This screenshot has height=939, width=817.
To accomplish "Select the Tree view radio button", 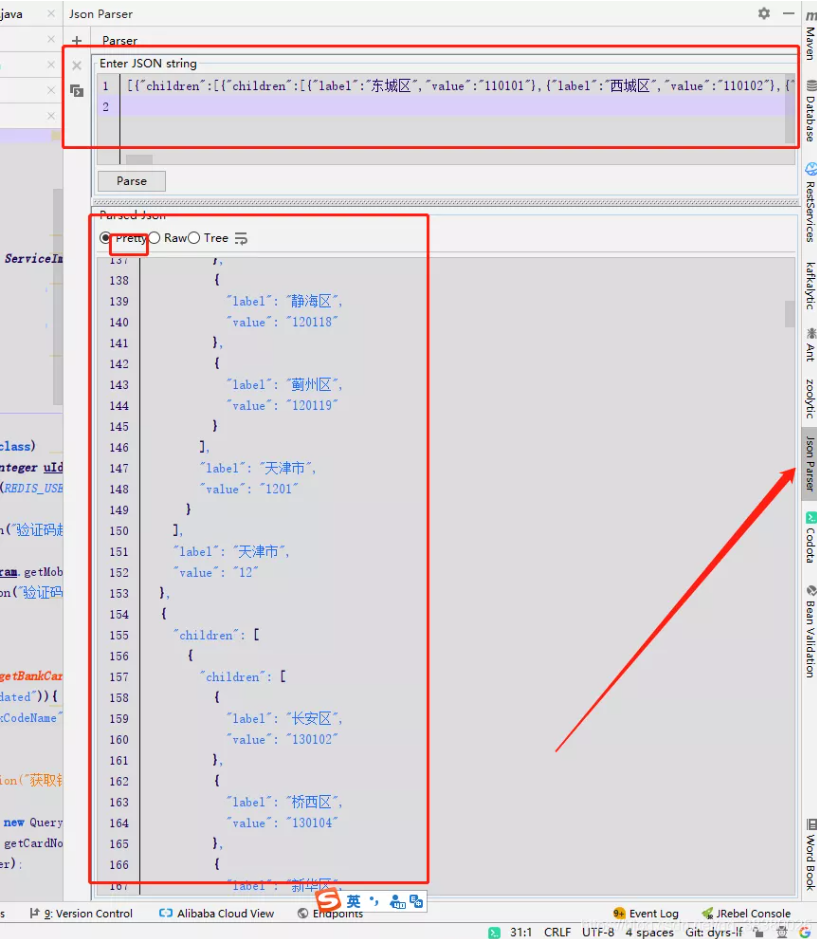I will tap(194, 238).
